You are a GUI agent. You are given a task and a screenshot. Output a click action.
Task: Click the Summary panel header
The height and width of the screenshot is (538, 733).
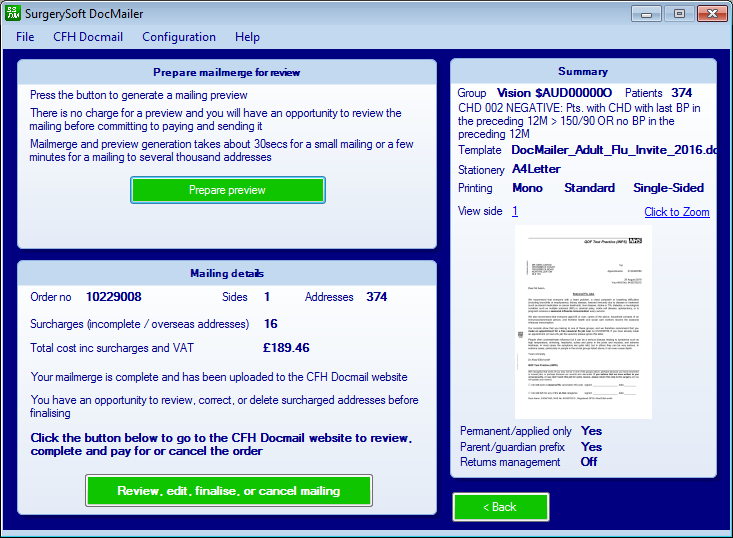583,72
